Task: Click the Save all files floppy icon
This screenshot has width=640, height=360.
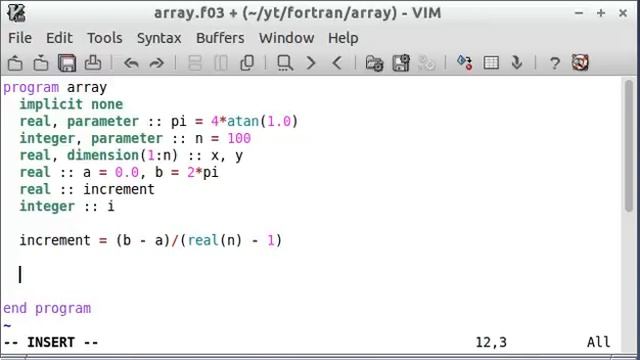Action: coord(67,63)
